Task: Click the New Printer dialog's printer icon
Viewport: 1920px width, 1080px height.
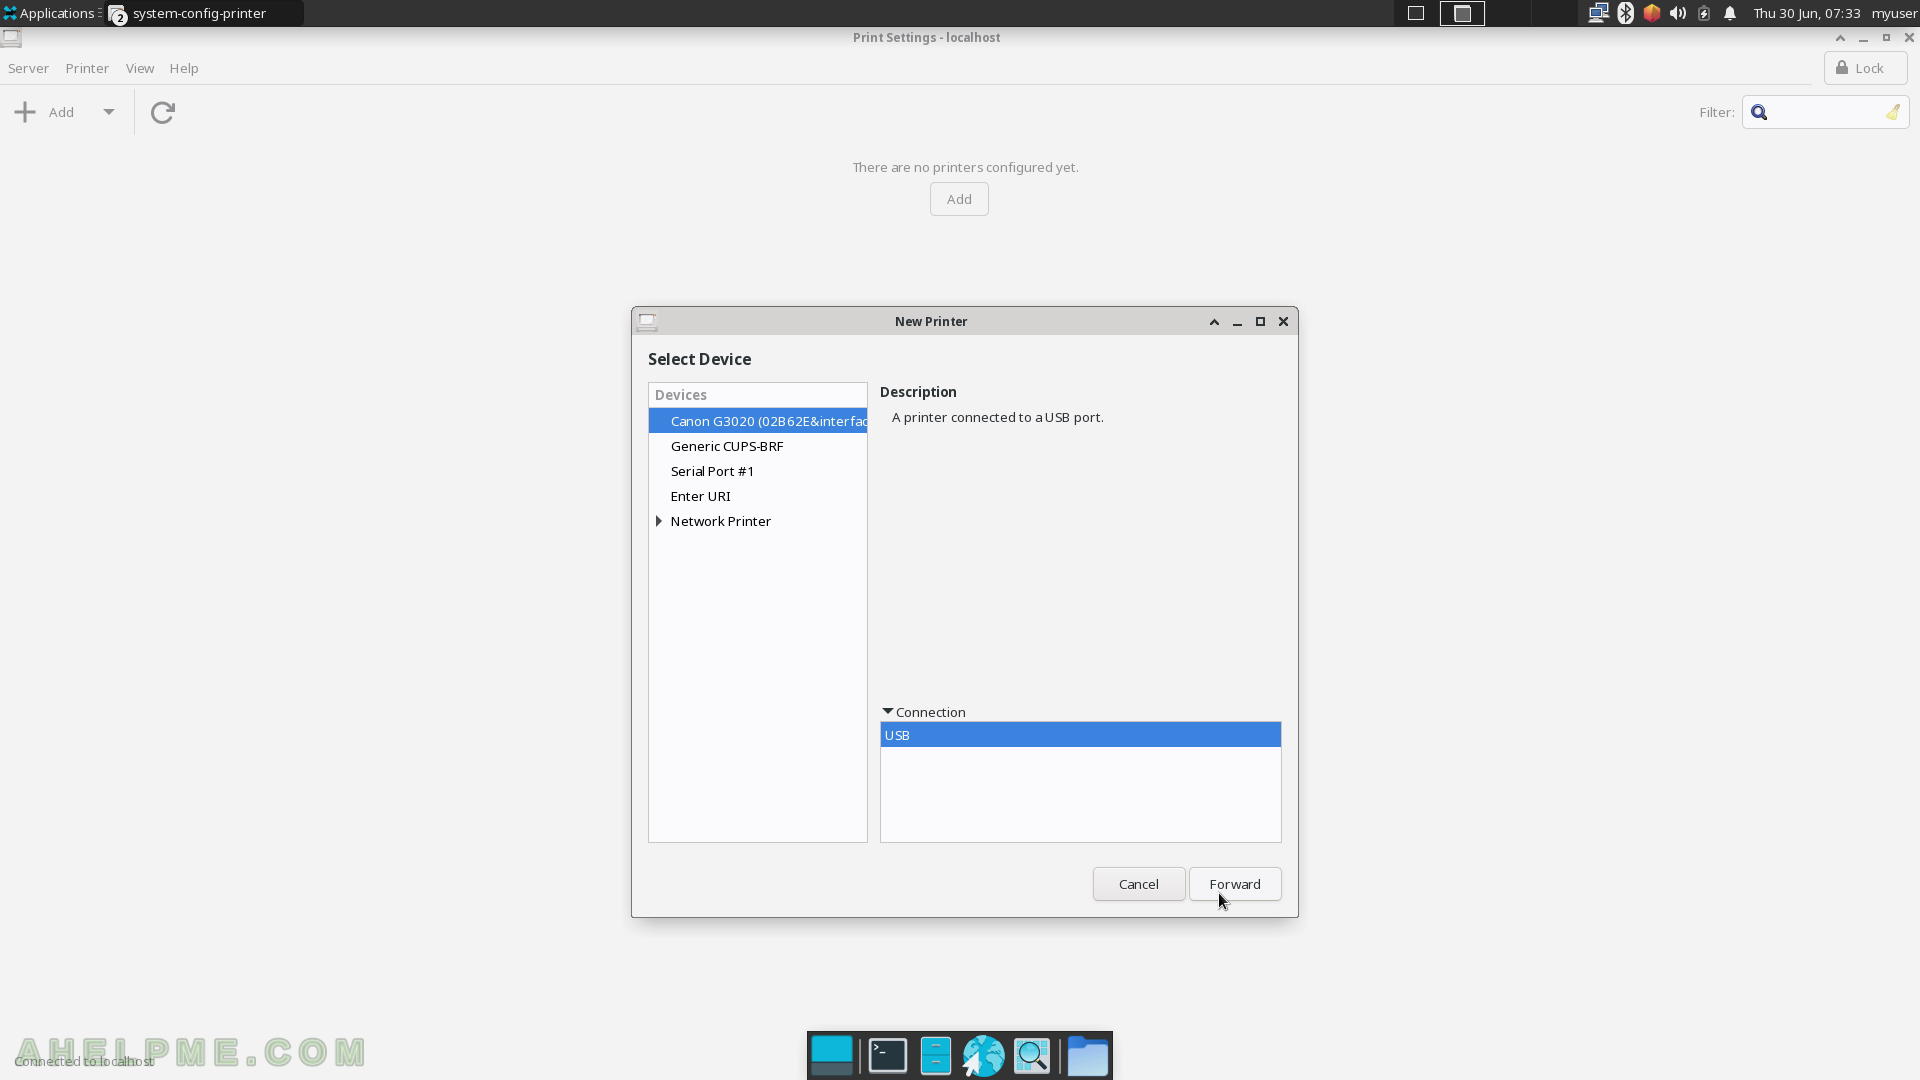Action: coord(647,321)
